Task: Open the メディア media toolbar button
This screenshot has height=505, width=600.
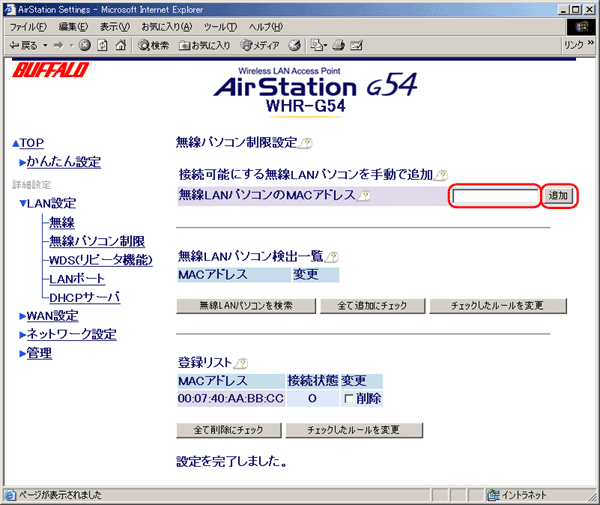Action: [260, 46]
